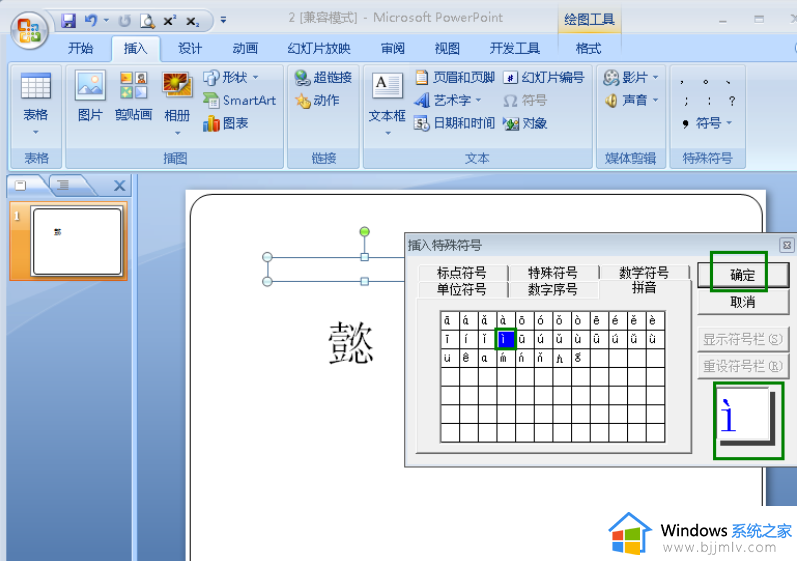Screen dimensions: 797x561
Task: Insert the small circle period symbol
Action: 706,81
